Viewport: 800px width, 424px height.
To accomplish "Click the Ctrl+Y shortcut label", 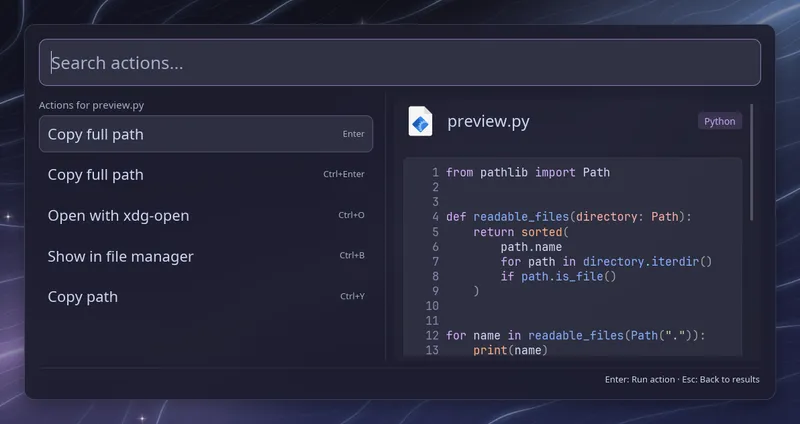I will pyautogui.click(x=353, y=296).
